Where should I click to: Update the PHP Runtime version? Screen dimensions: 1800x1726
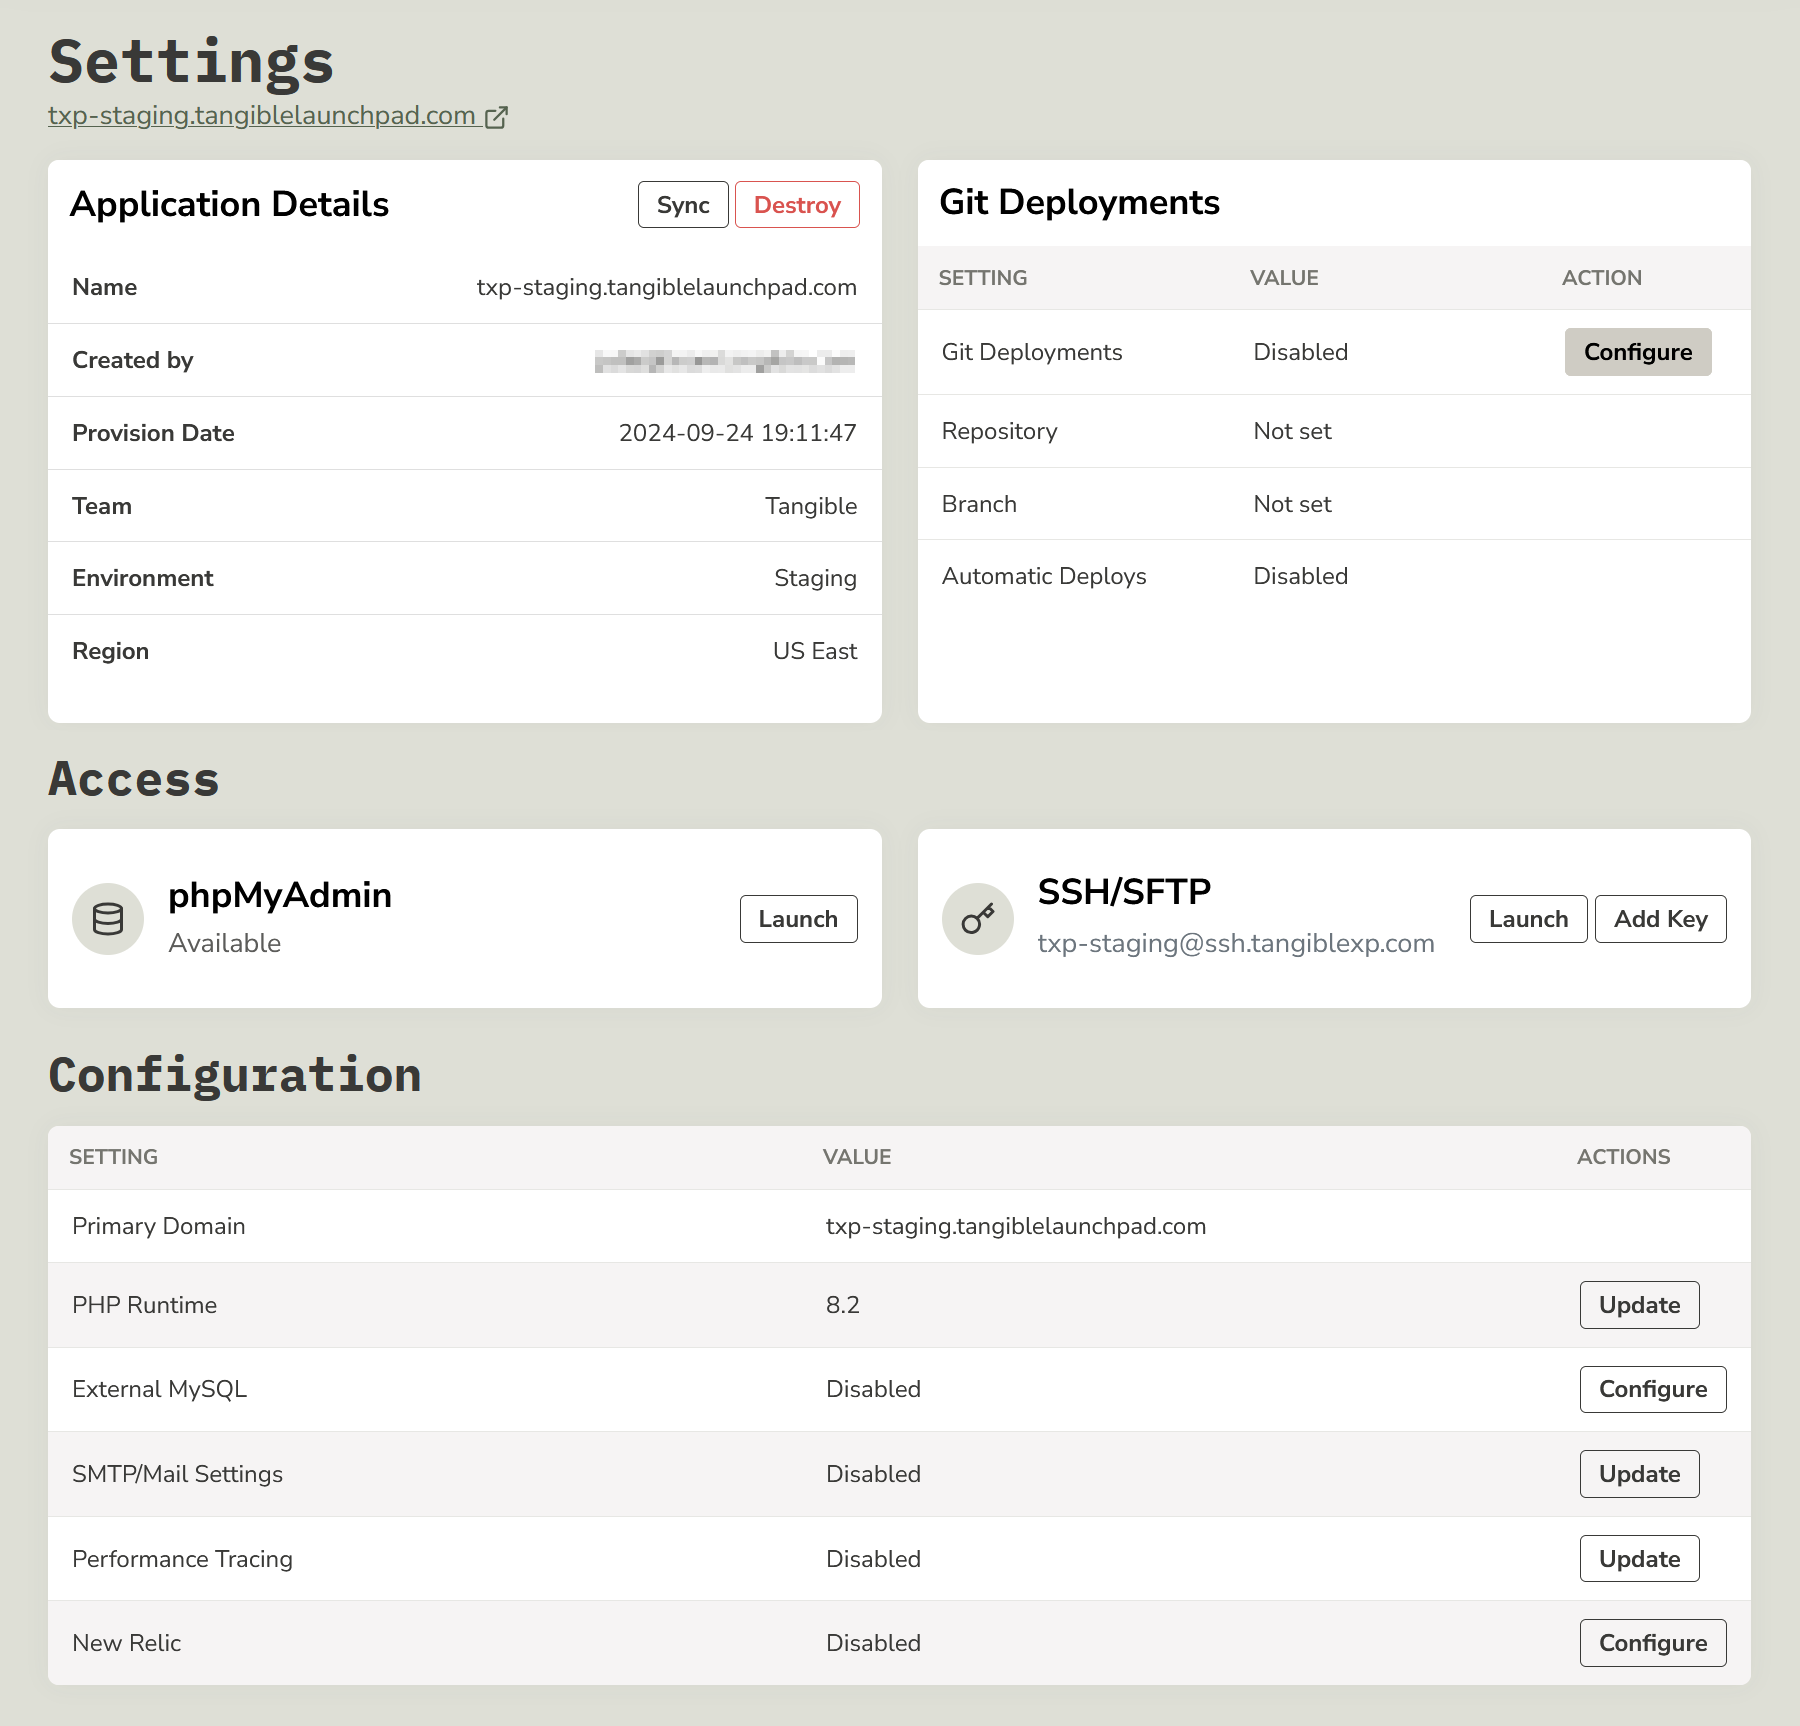1638,1305
